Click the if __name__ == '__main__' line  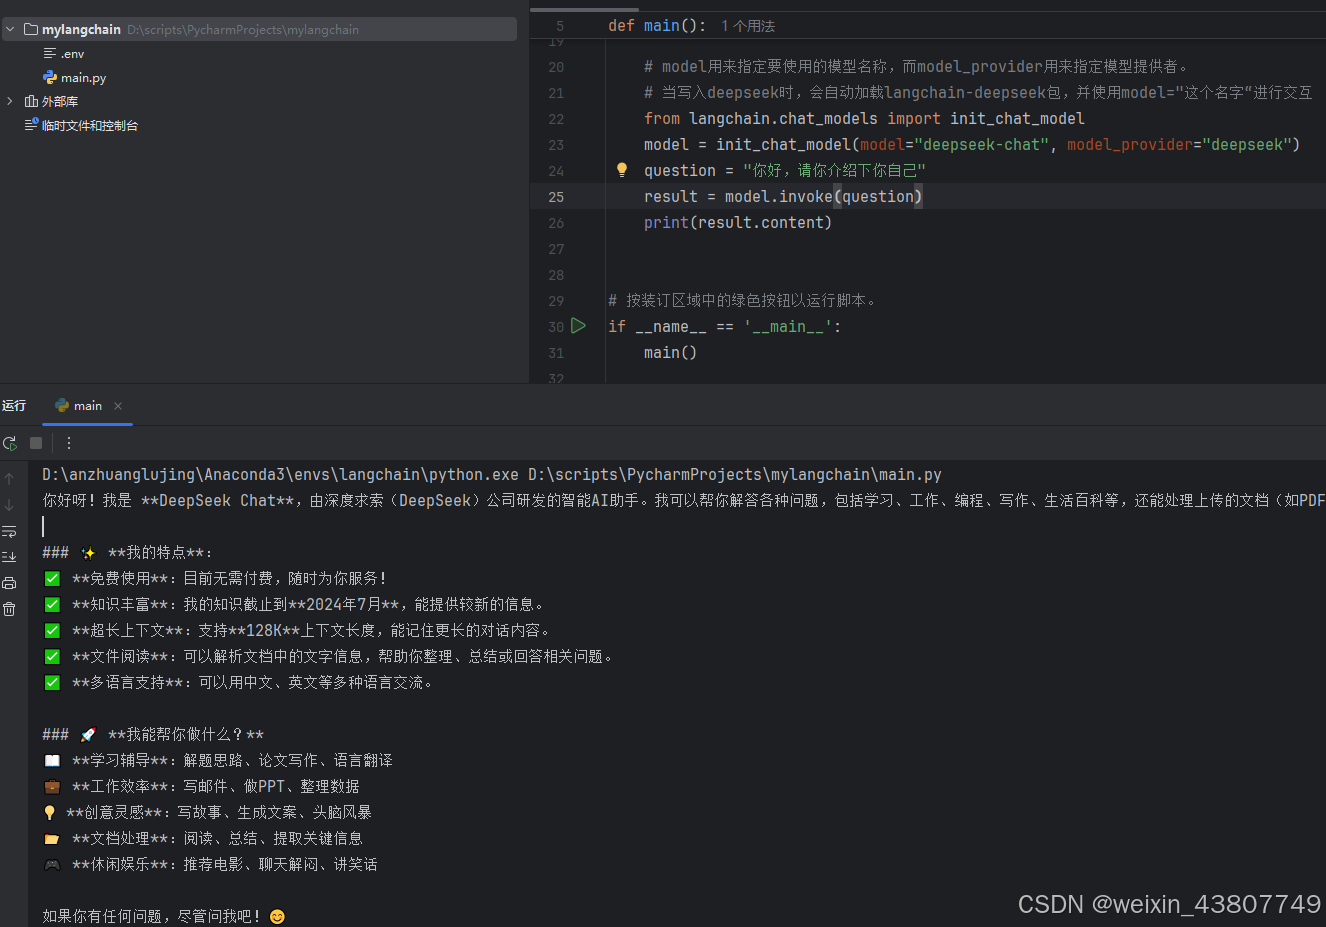pos(724,327)
